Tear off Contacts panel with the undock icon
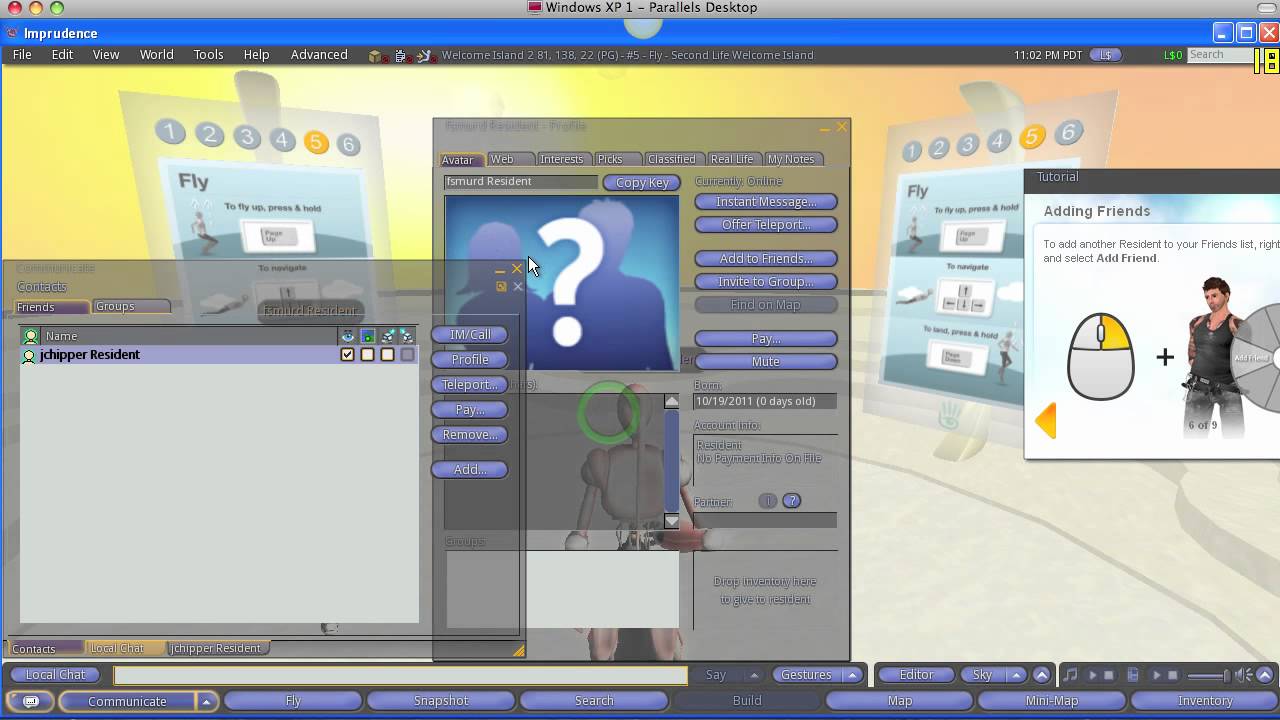This screenshot has height=720, width=1280. [501, 287]
